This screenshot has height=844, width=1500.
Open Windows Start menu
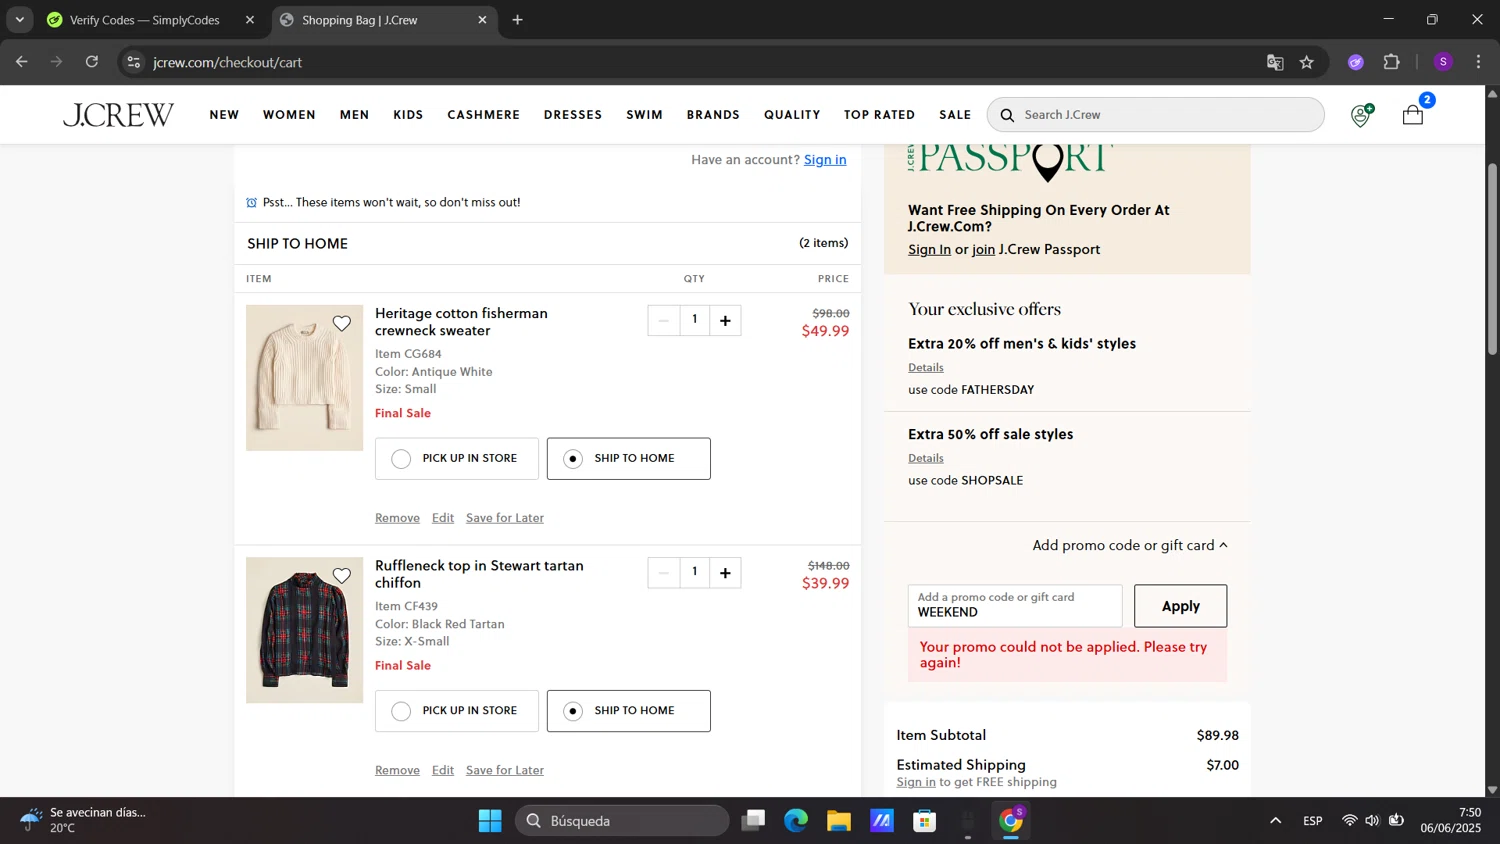pyautogui.click(x=490, y=821)
